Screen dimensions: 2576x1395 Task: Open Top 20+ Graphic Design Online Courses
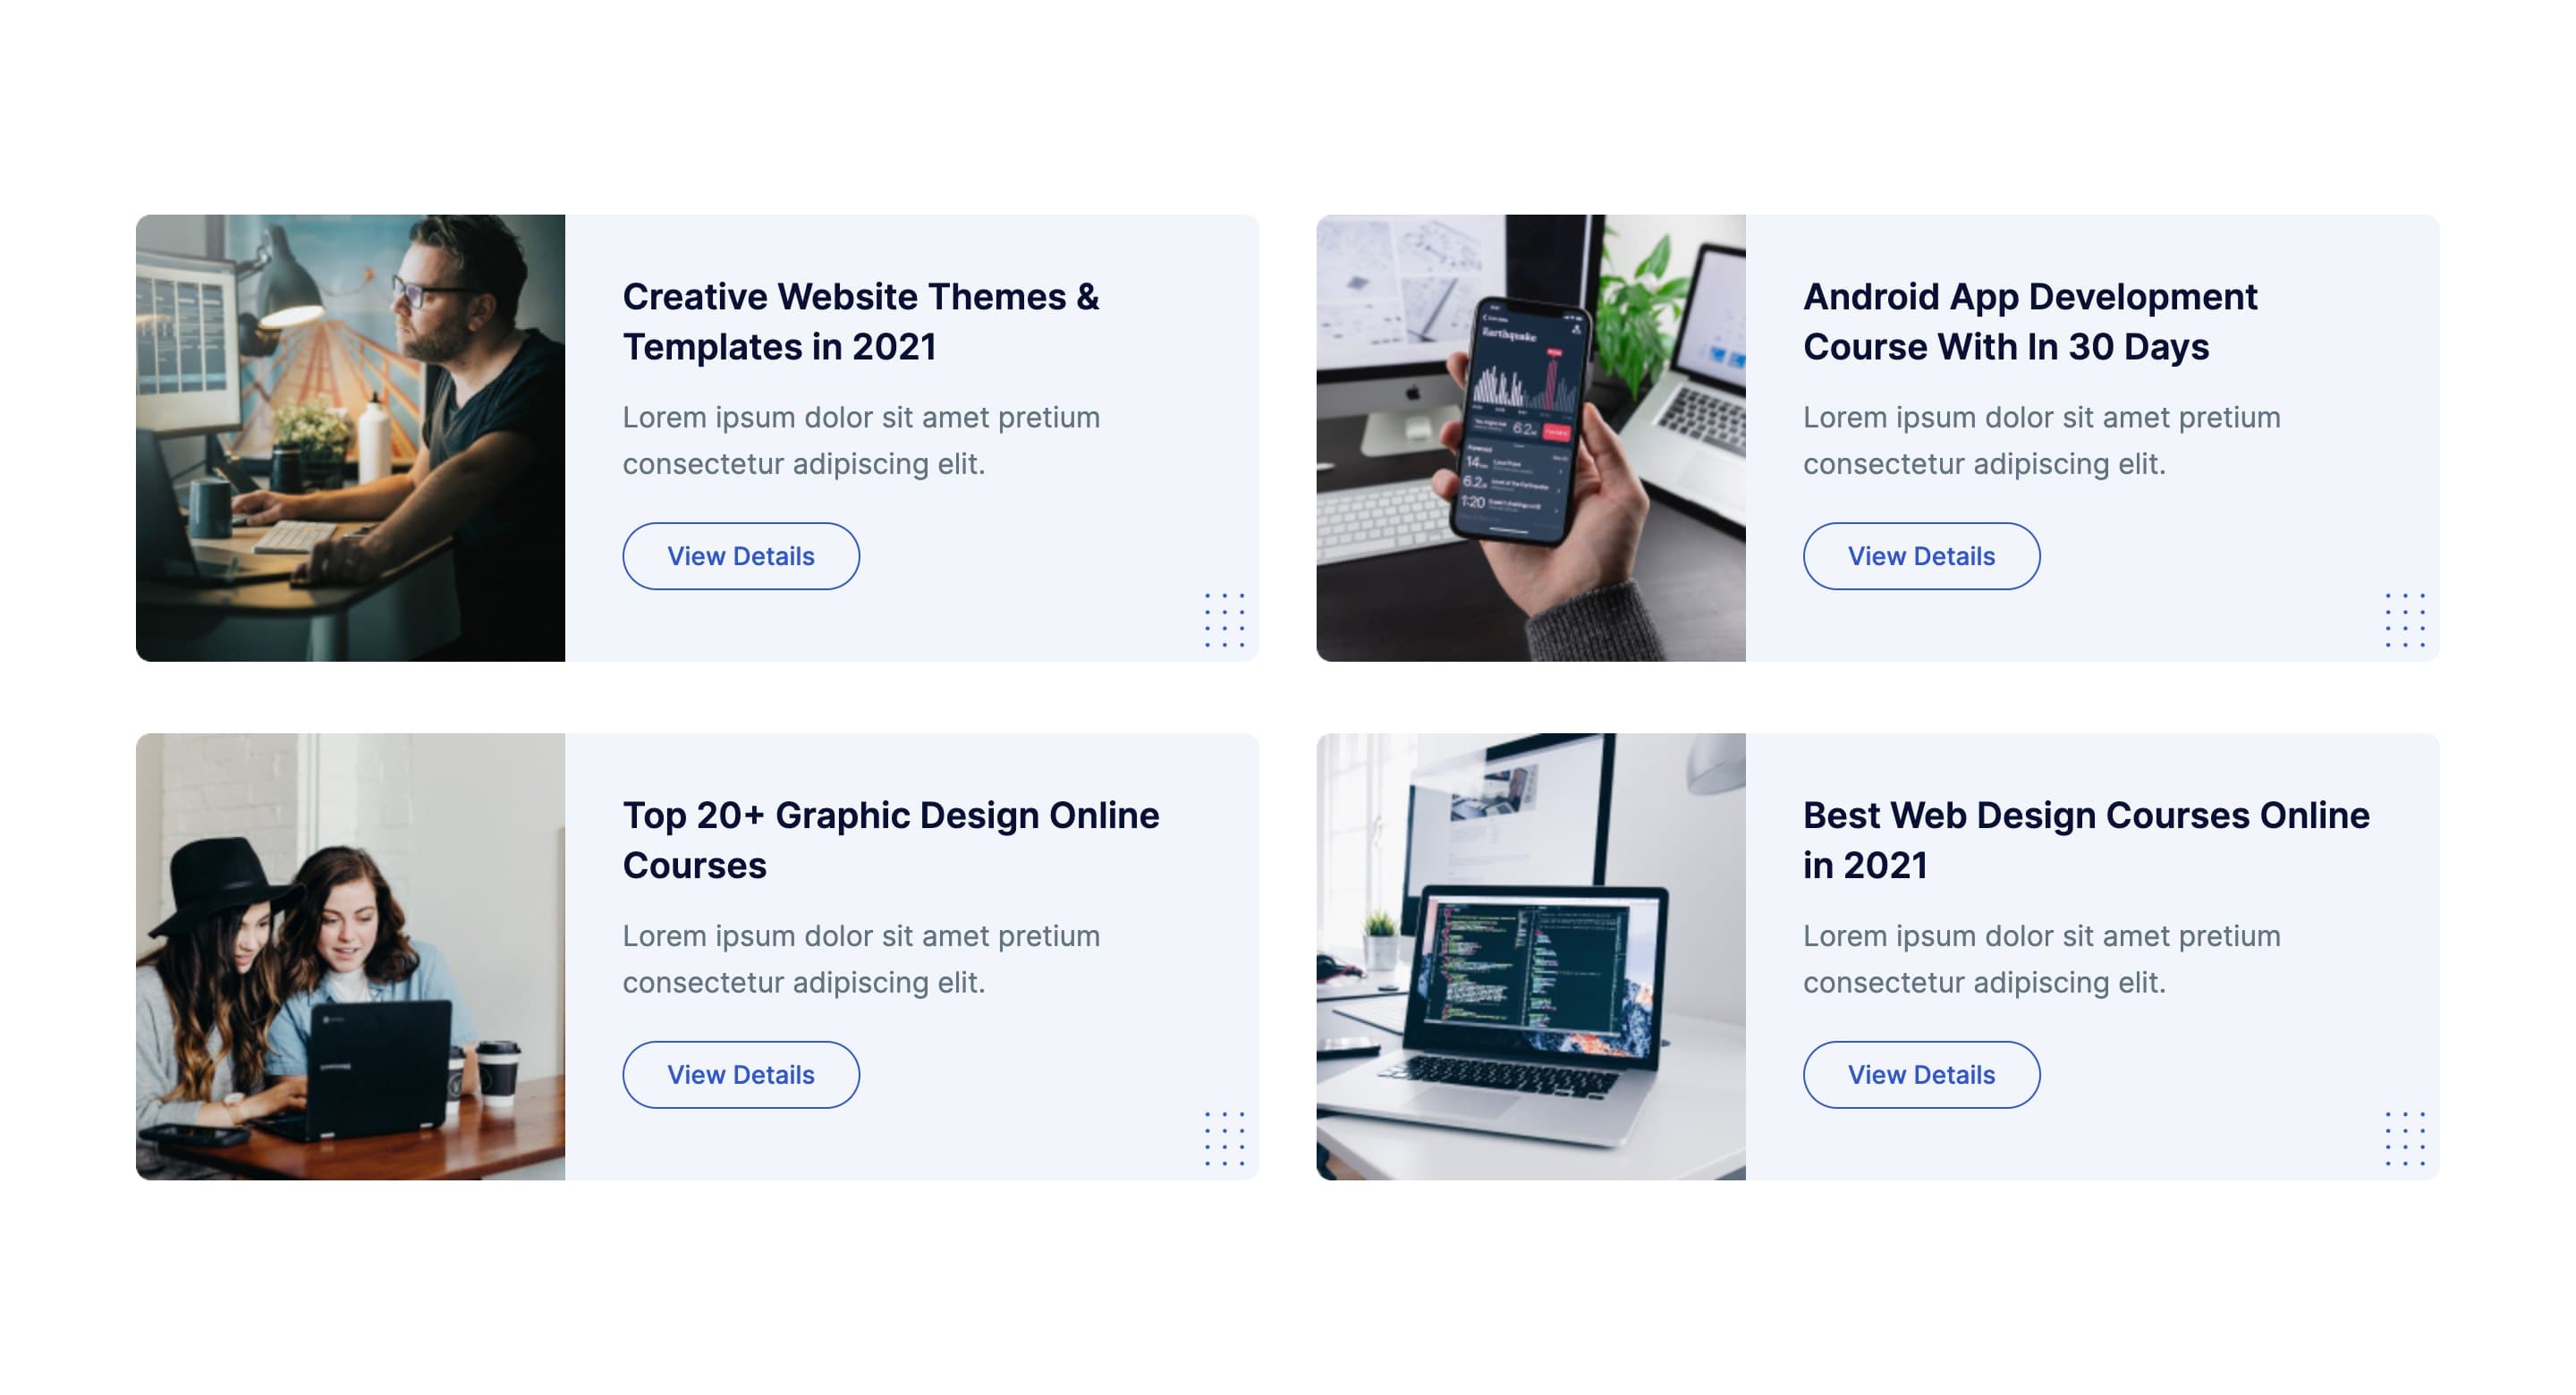coord(741,1074)
